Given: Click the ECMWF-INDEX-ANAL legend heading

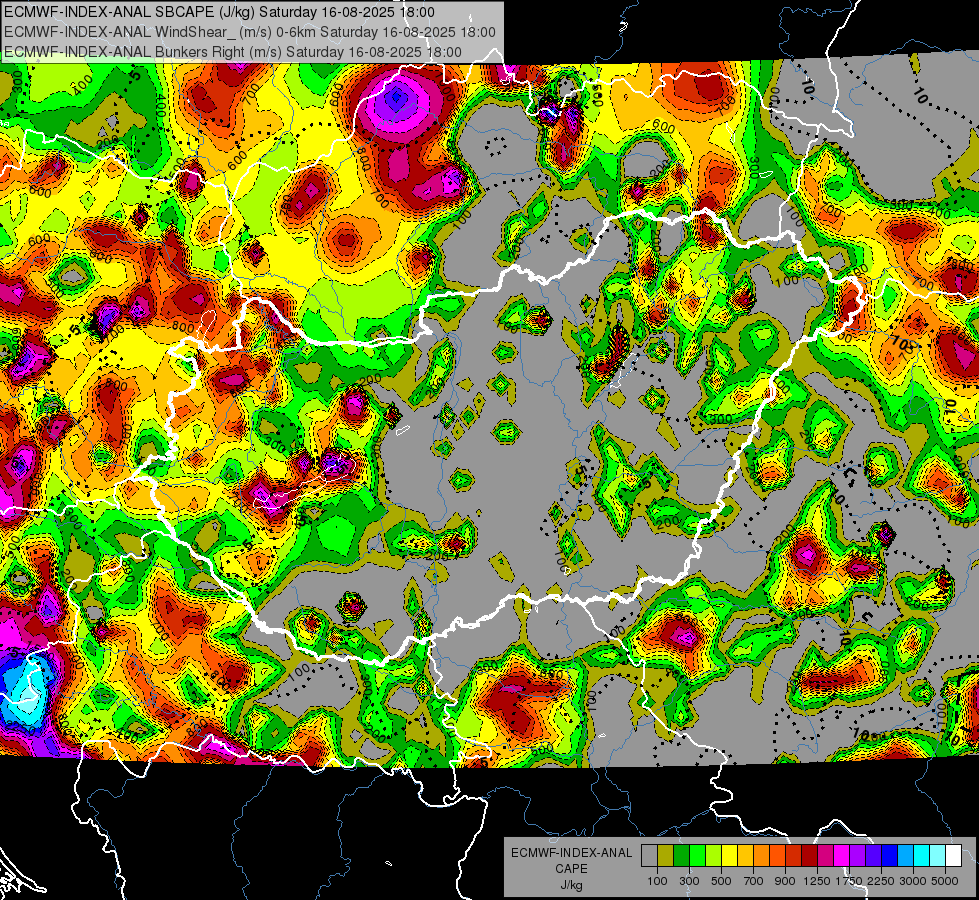Looking at the screenshot, I should [x=571, y=853].
